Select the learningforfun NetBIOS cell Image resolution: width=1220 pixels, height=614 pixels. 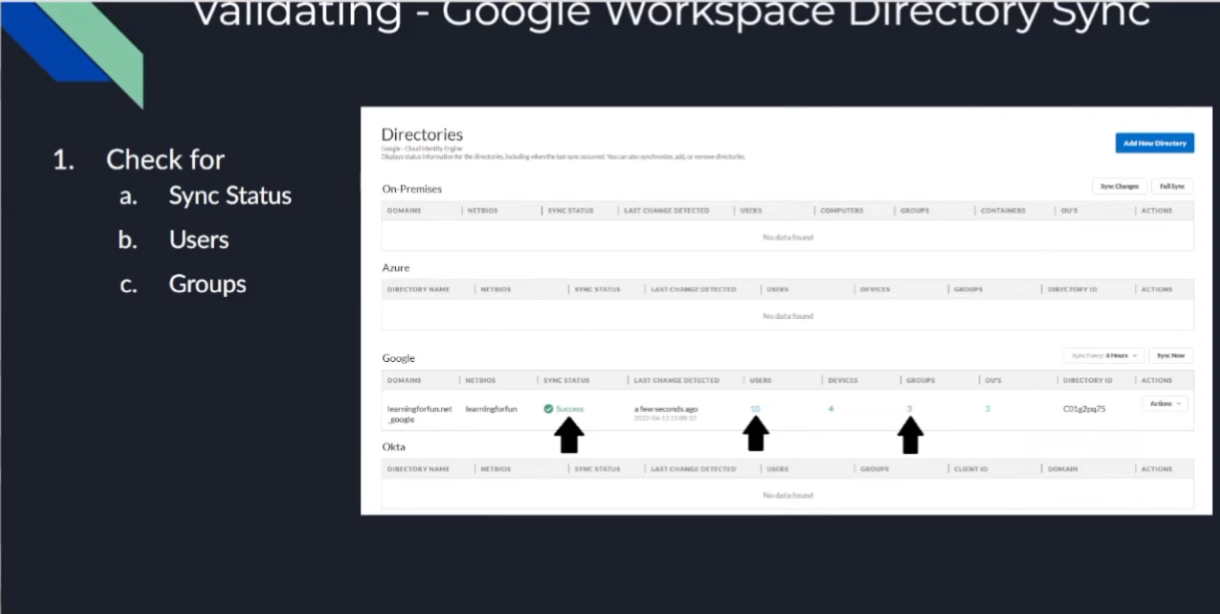[x=491, y=409]
